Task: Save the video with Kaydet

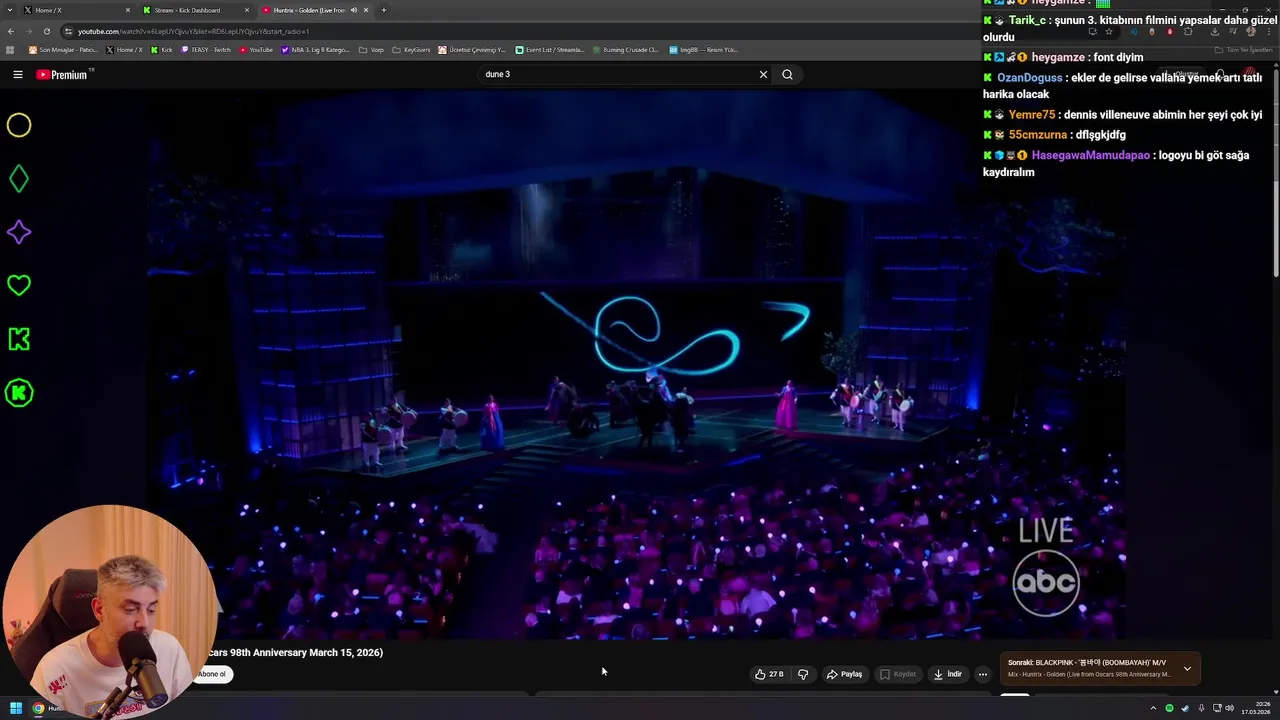Action: pos(897,674)
